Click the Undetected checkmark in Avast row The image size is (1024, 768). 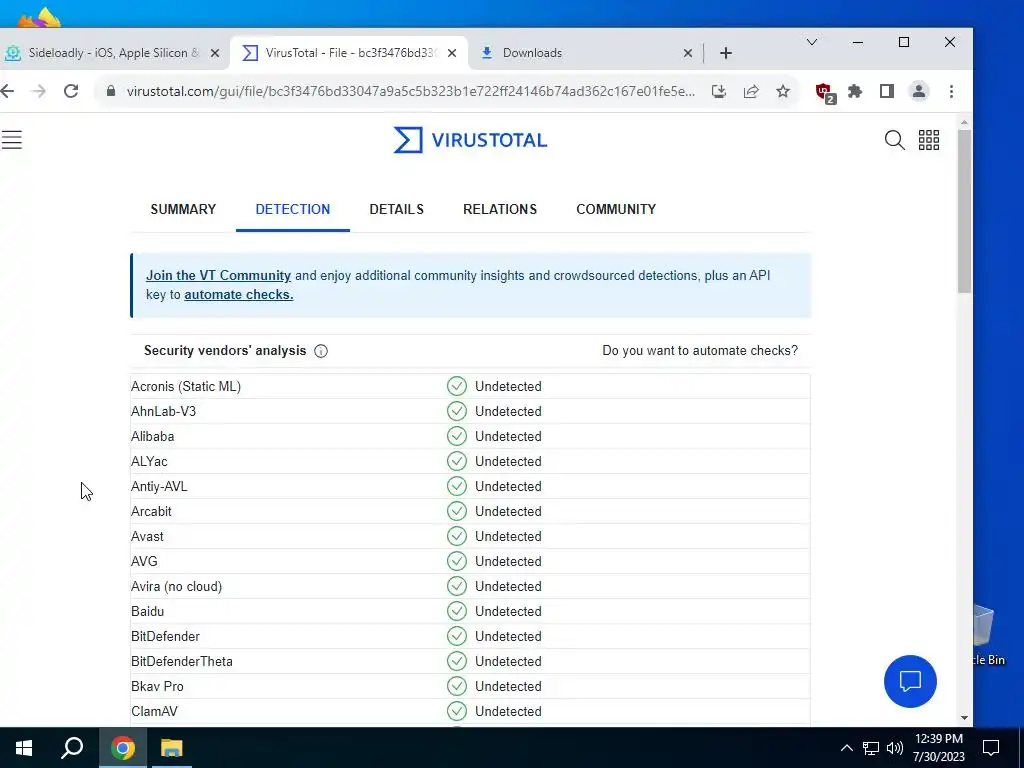[x=456, y=536]
